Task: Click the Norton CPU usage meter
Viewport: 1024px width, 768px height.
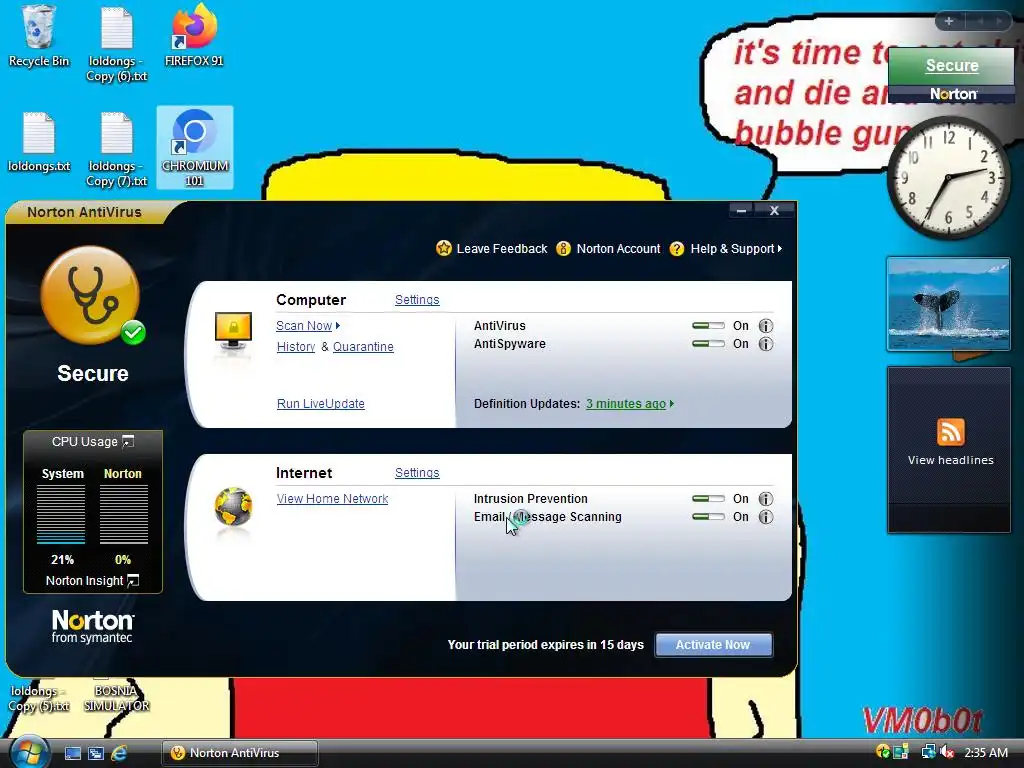Action: tap(123, 515)
